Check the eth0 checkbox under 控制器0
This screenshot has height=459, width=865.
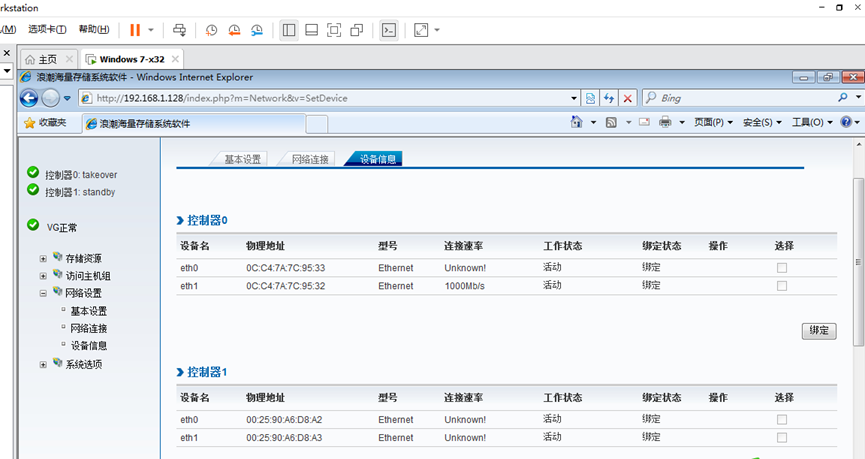[x=782, y=268]
